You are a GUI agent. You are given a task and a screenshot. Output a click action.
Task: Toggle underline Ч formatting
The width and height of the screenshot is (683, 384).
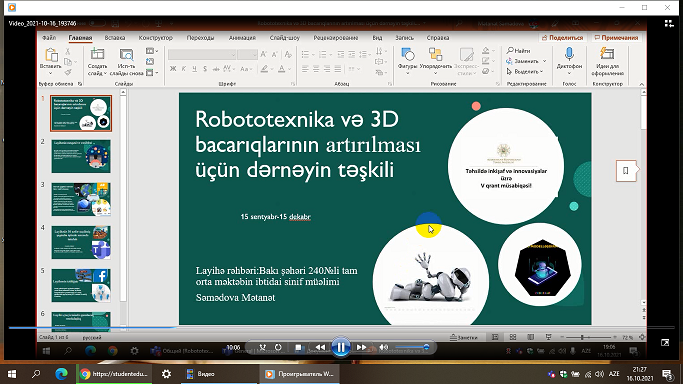click(x=194, y=69)
